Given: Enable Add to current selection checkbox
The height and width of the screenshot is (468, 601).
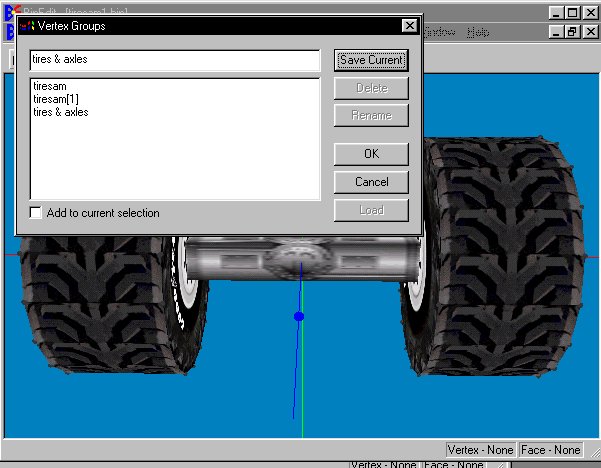Looking at the screenshot, I should (37, 213).
